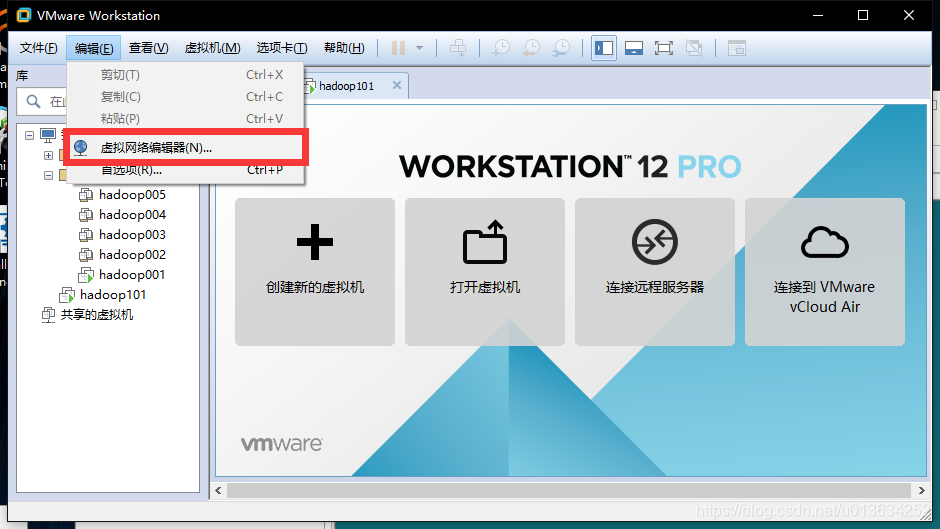940x529 pixels.
Task: Select hadoop003 in the library tree
Action: click(x=132, y=235)
